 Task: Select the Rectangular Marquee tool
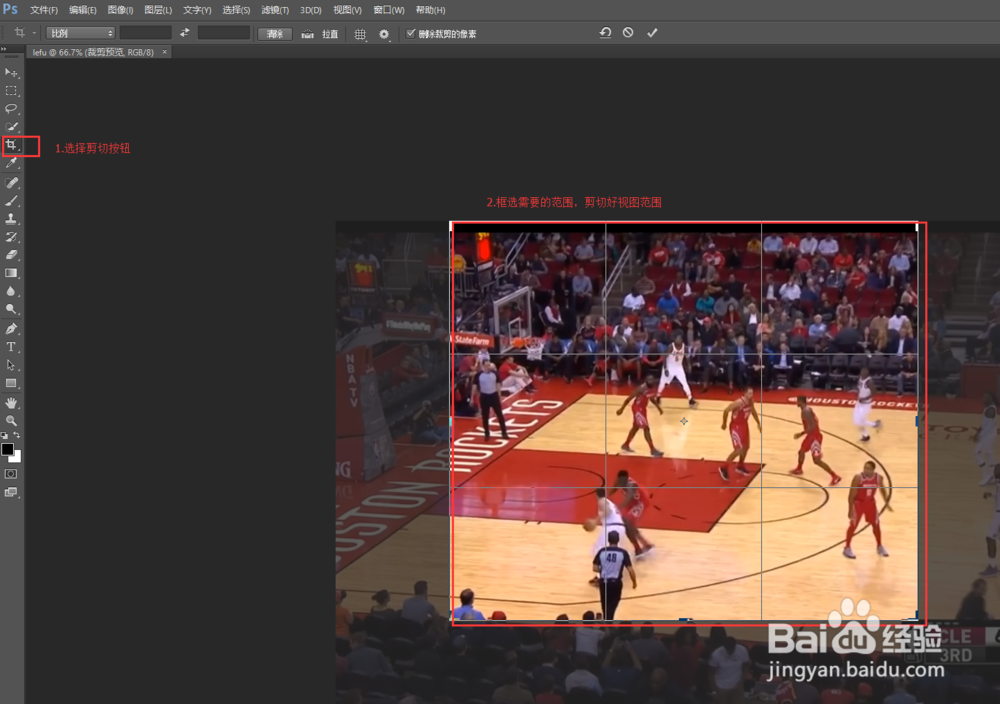[11, 91]
